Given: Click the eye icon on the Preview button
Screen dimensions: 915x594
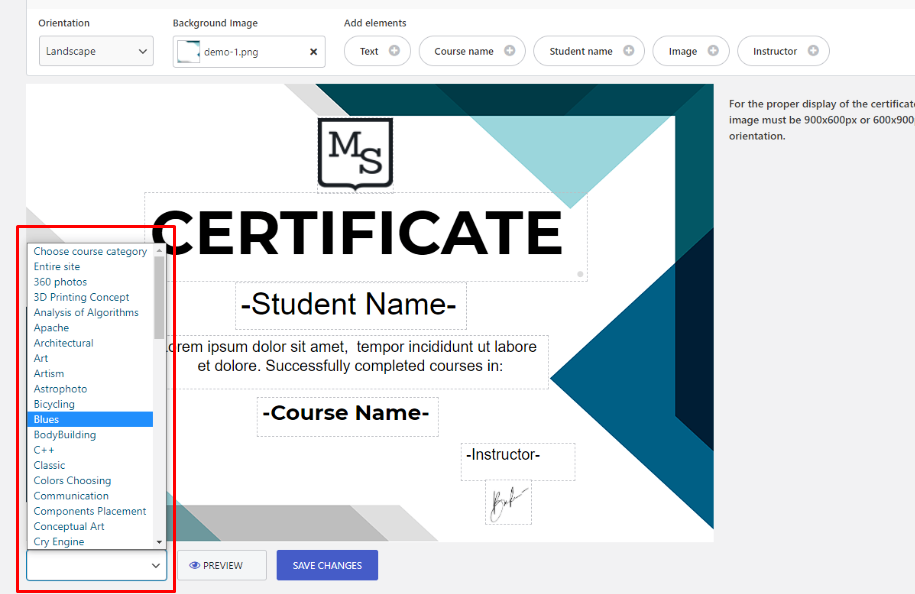Looking at the screenshot, I should pyautogui.click(x=194, y=565).
